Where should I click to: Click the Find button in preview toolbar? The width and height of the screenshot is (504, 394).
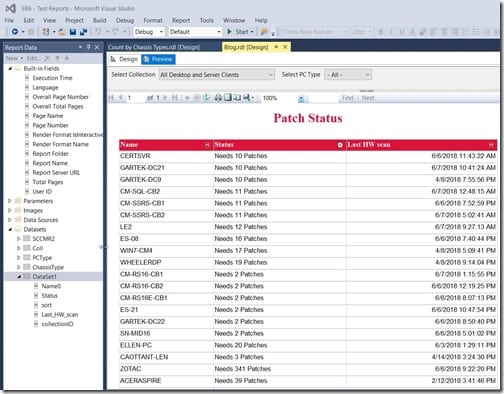(347, 98)
